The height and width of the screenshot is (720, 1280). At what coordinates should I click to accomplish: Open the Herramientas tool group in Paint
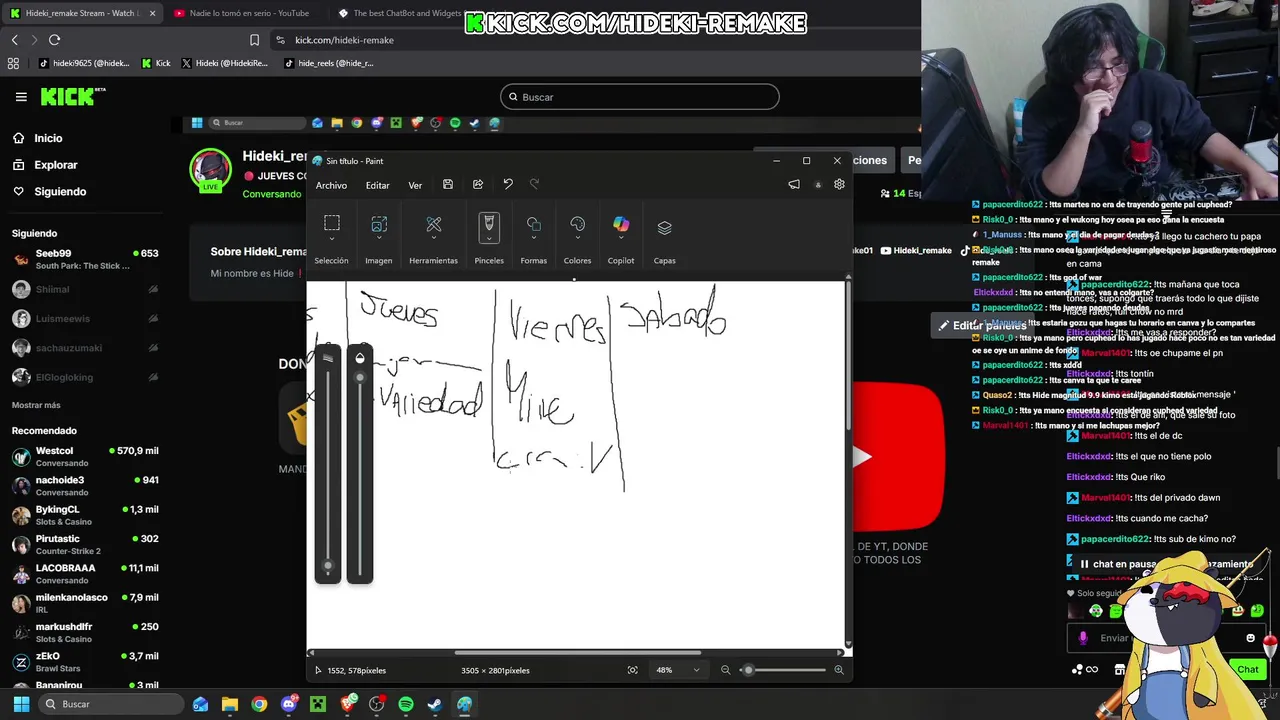(434, 225)
